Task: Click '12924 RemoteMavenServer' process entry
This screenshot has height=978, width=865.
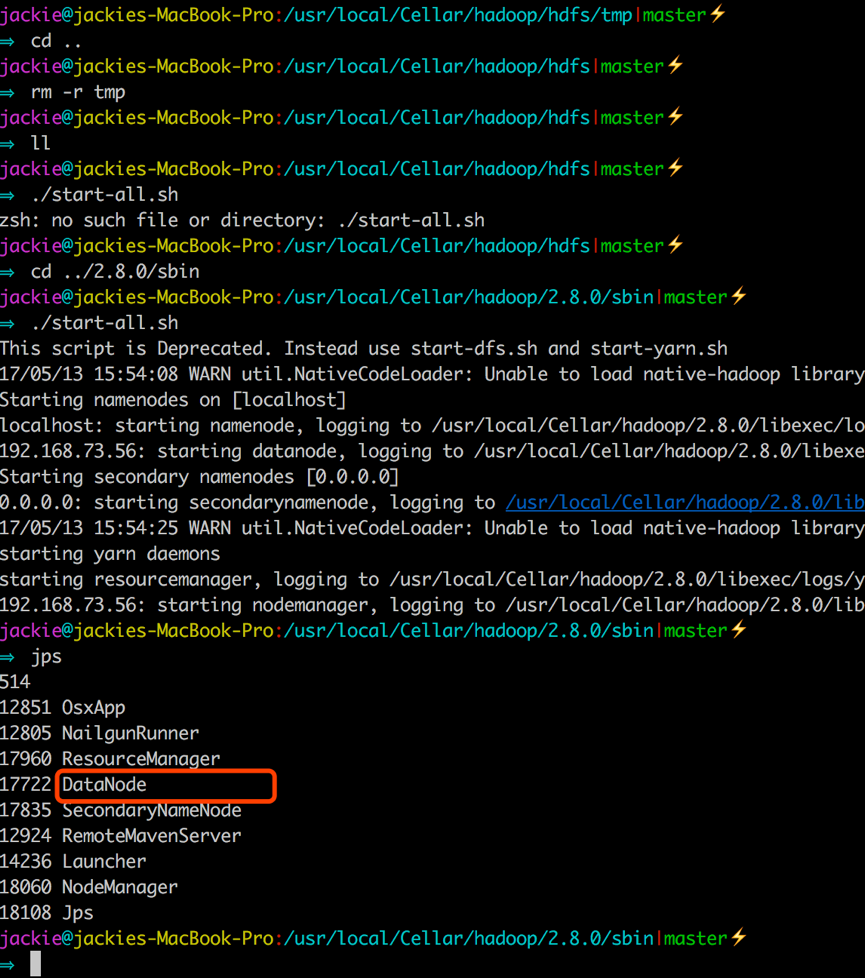Action: (120, 836)
